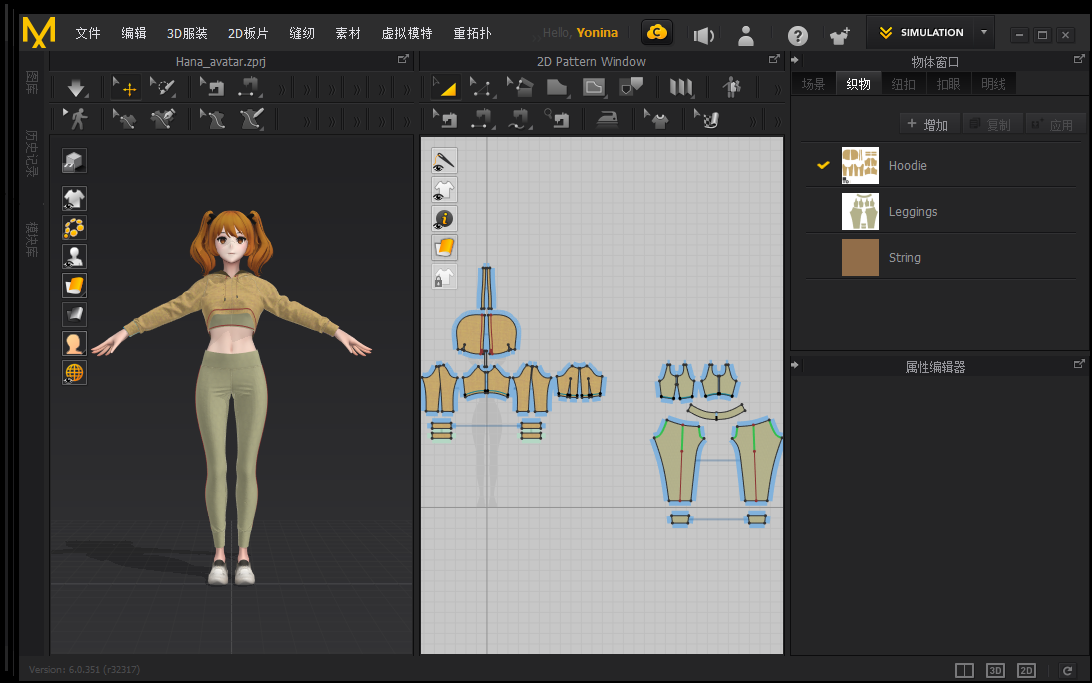Open the 3D服装 menu
Viewport: 1092px width, 683px height.
click(x=187, y=33)
